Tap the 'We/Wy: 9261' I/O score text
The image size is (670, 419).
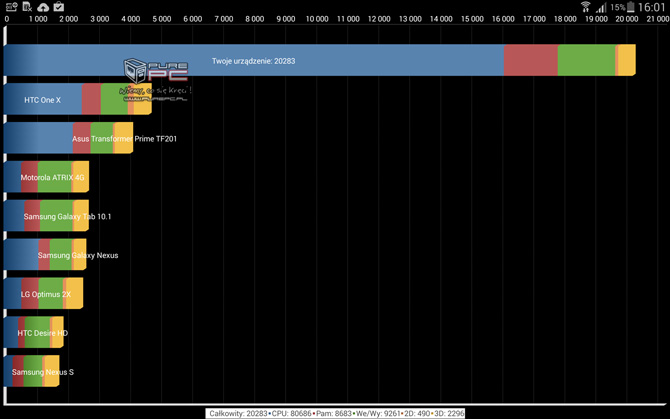[x=378, y=413]
